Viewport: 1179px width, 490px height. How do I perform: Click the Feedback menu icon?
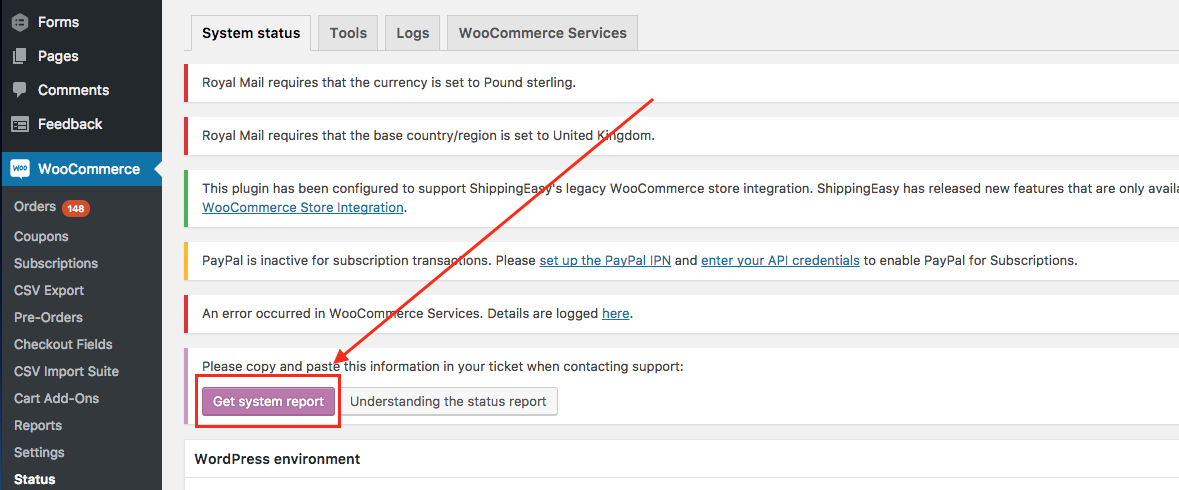[x=20, y=124]
